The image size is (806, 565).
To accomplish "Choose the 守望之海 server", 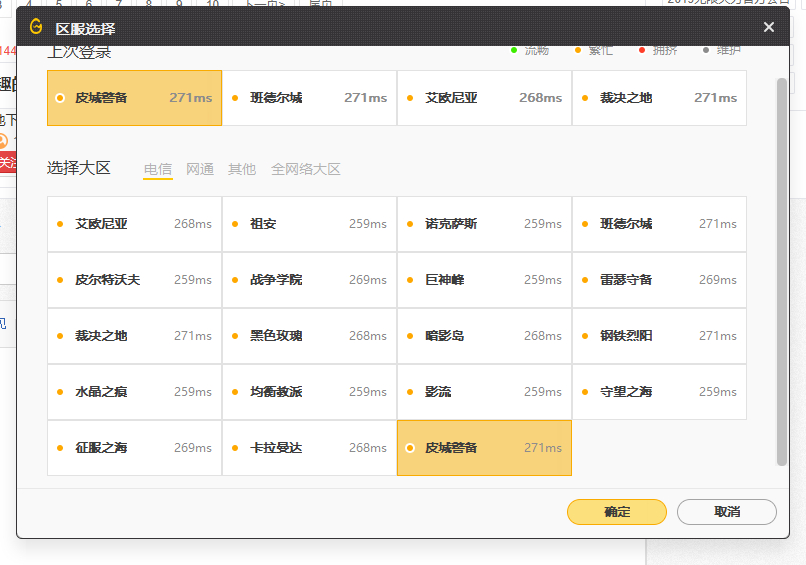I will (x=660, y=392).
